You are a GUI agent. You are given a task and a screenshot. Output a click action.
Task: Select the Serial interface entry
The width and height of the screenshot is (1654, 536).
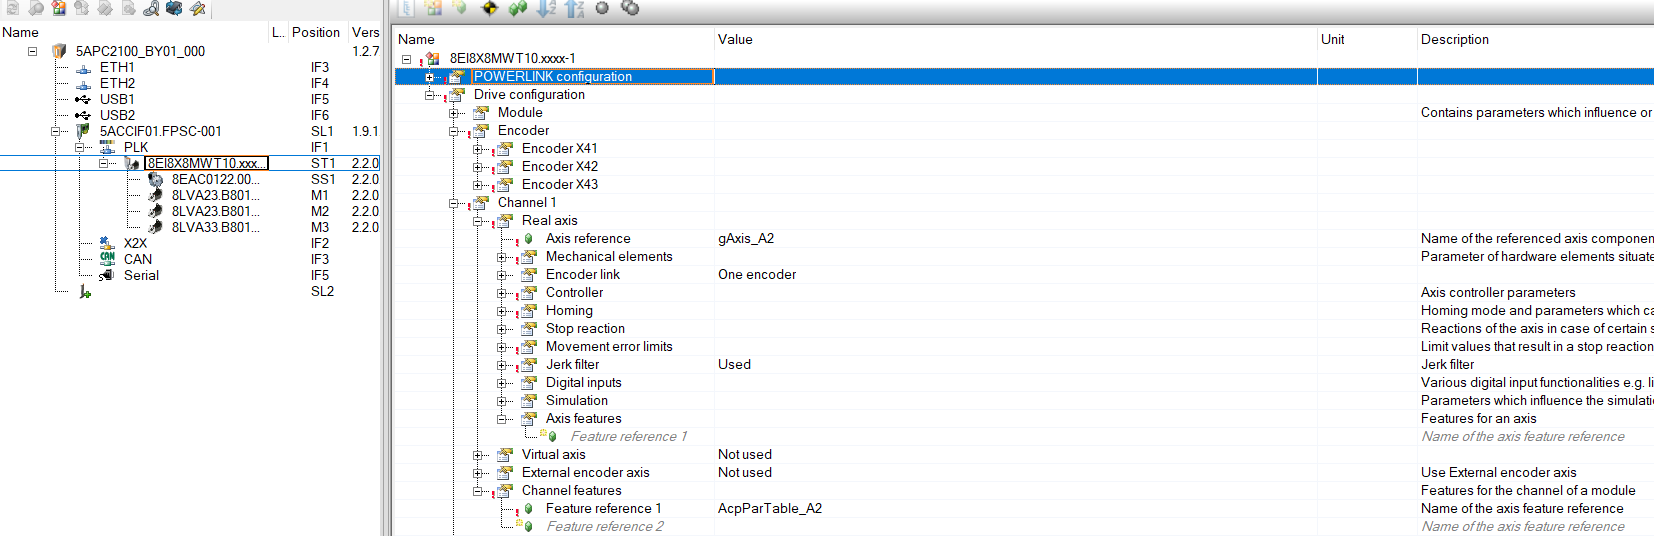141,275
